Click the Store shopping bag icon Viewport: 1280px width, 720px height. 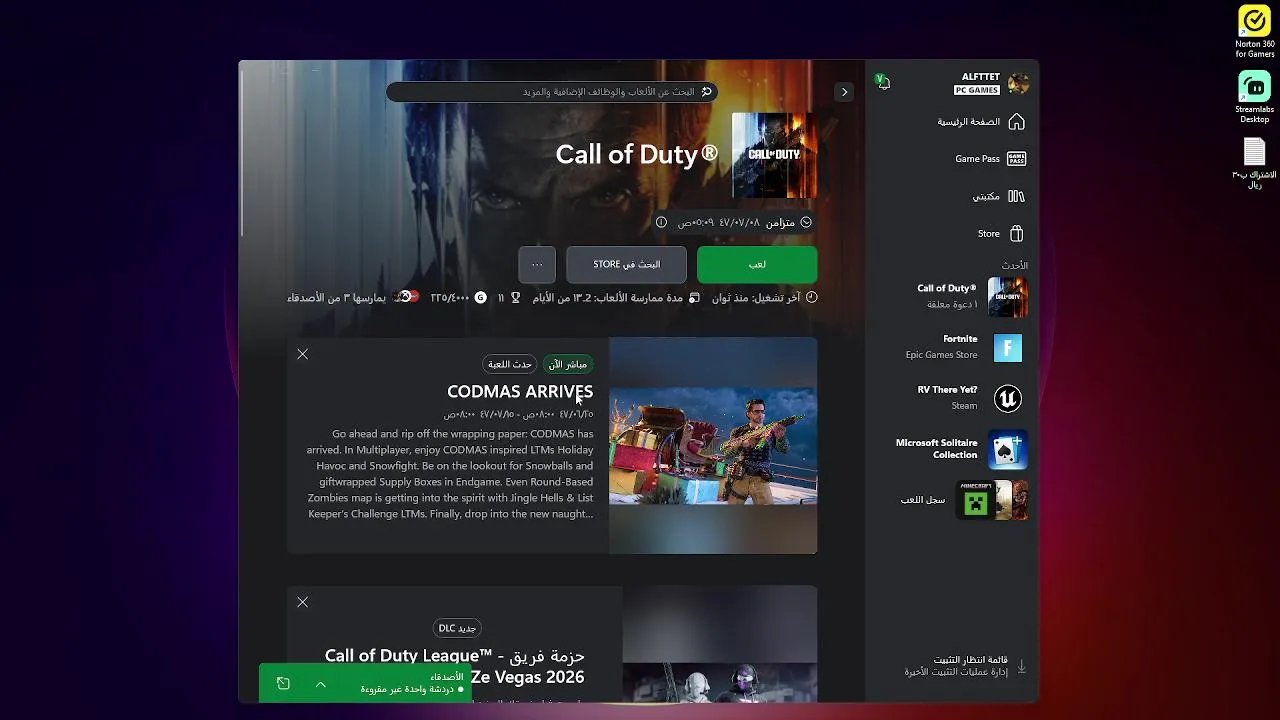click(1016, 234)
